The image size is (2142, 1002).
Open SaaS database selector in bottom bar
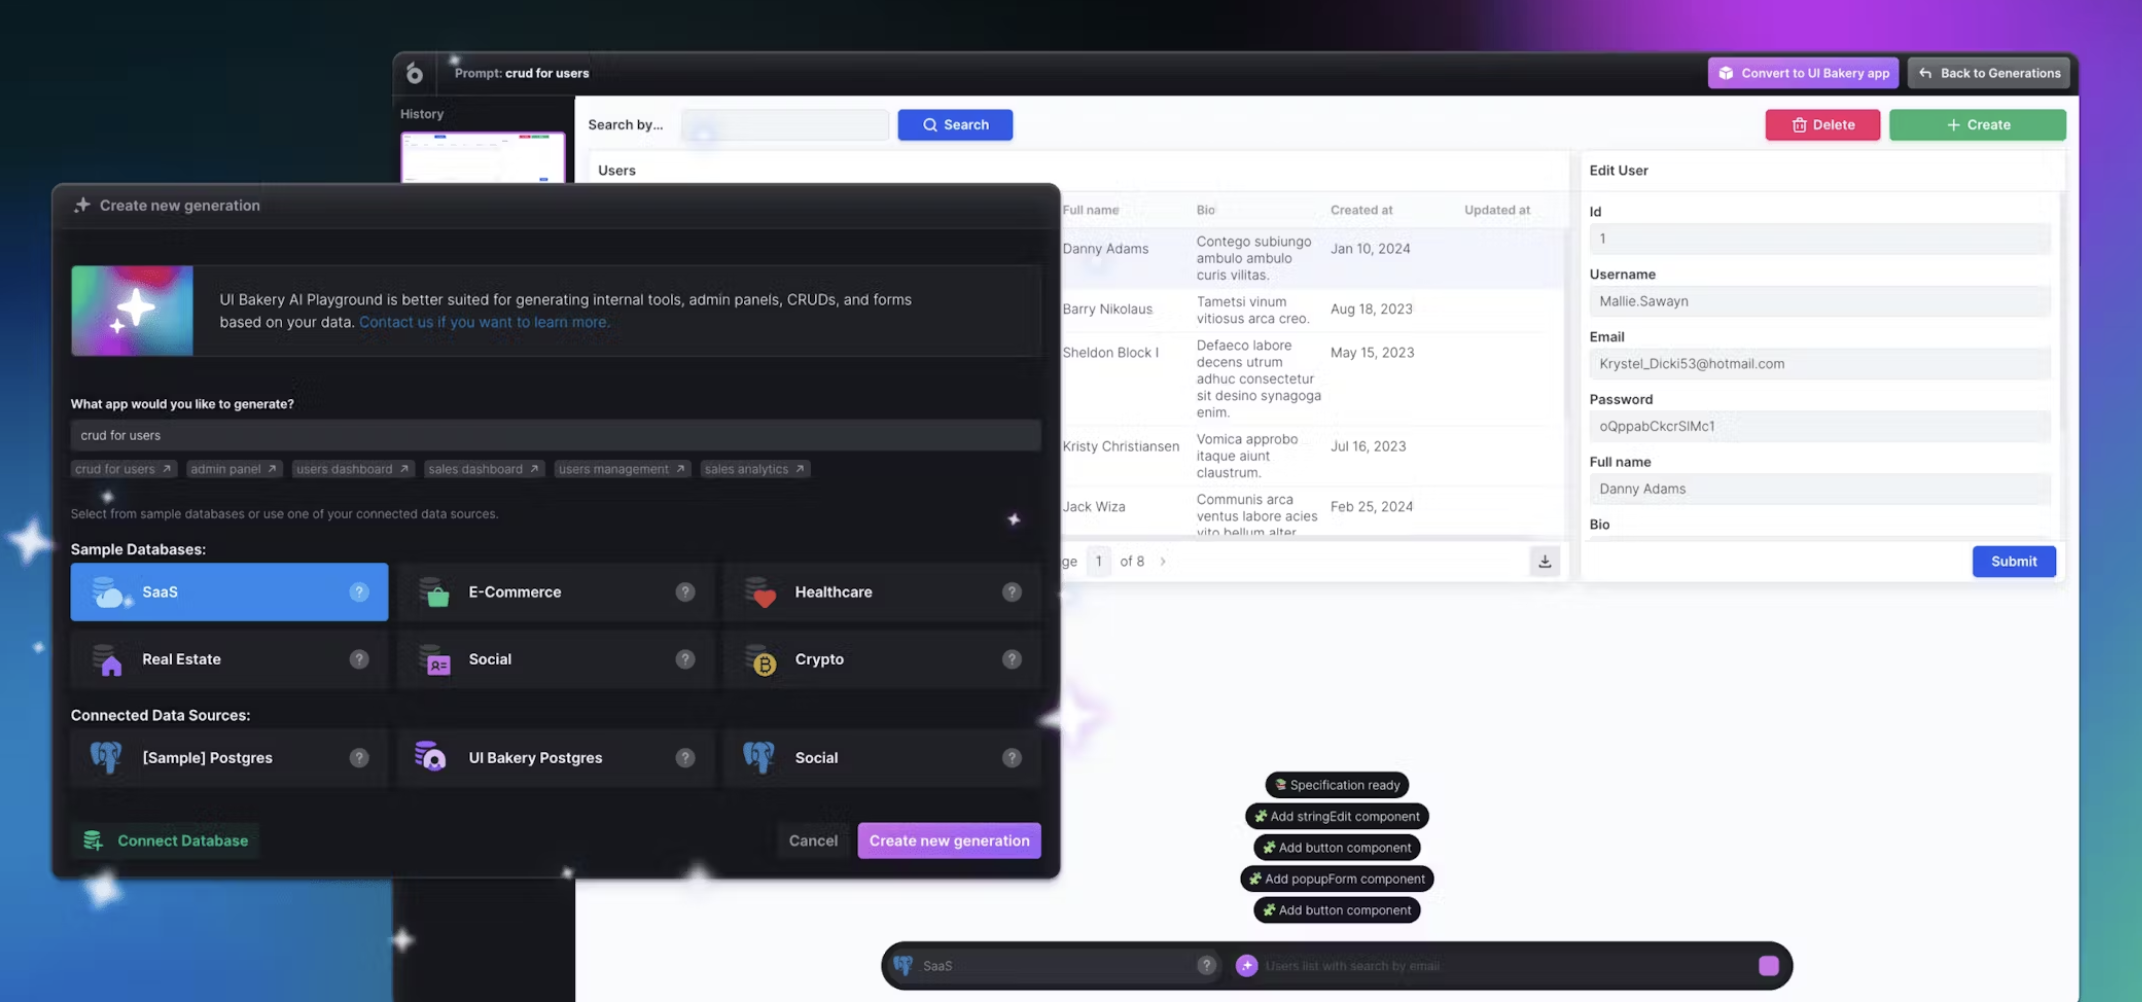coord(1054,965)
